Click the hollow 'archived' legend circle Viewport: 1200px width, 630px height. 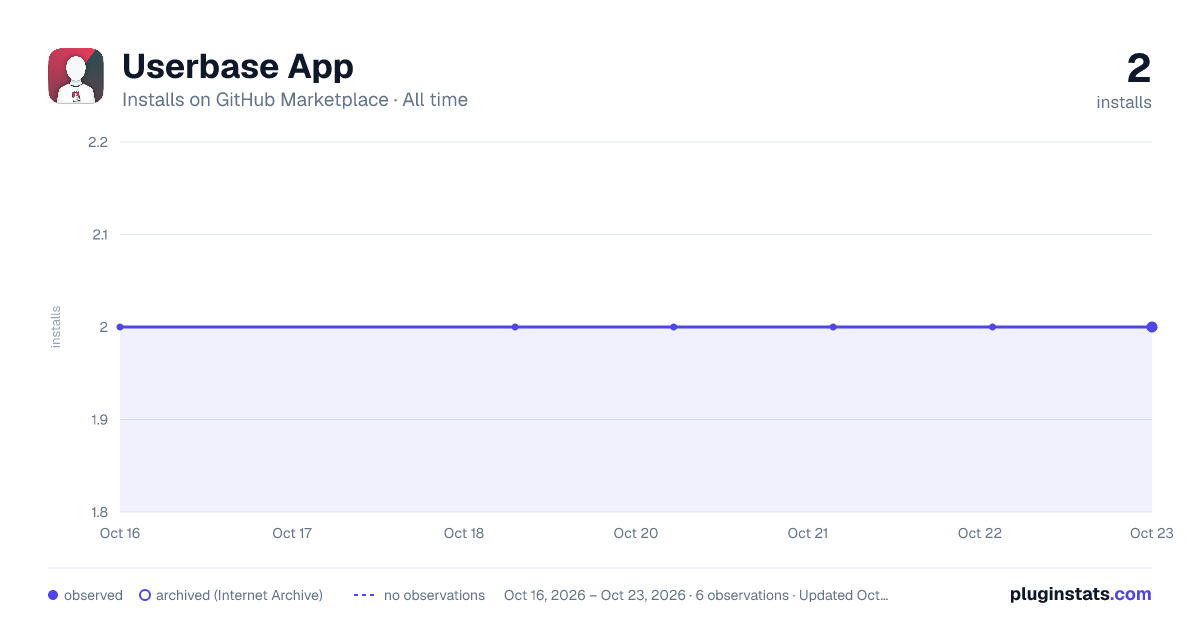(145, 595)
